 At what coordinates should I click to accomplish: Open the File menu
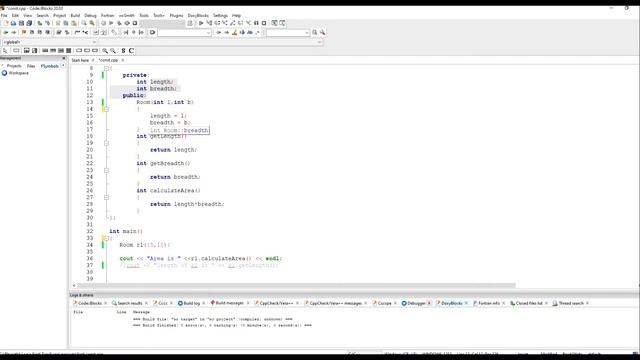point(4,16)
